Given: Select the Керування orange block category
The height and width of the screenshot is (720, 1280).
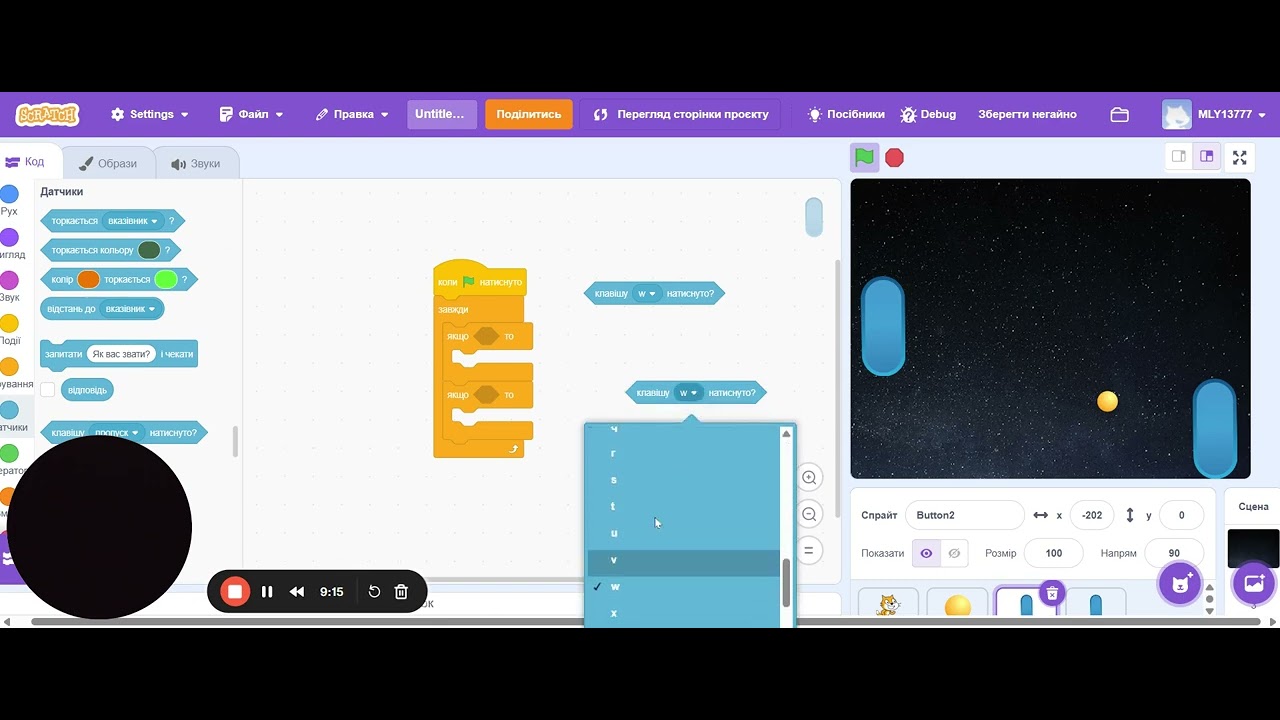Looking at the screenshot, I should (9, 373).
